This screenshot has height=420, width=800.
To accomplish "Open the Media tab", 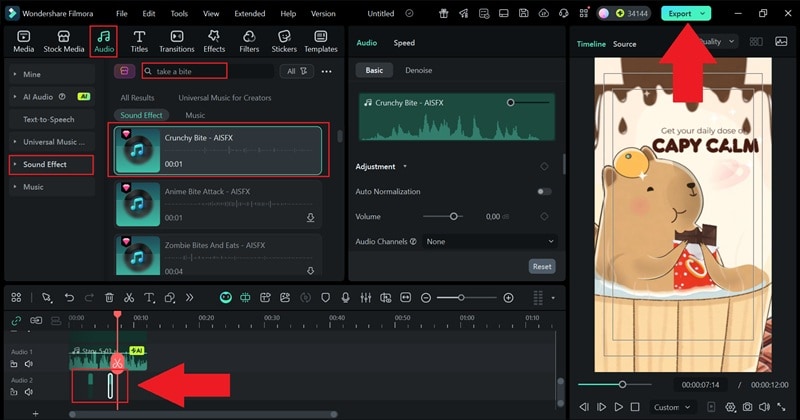I will 23,41.
